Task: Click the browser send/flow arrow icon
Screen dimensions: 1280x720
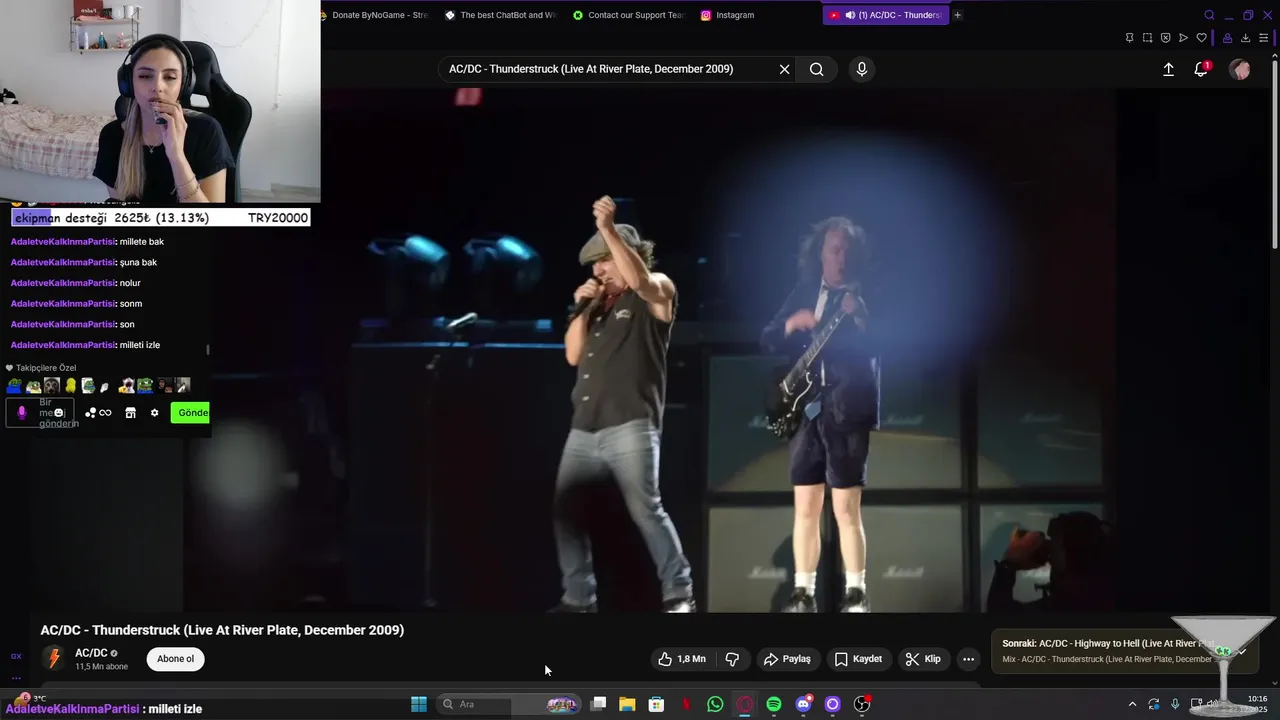Action: click(1183, 38)
